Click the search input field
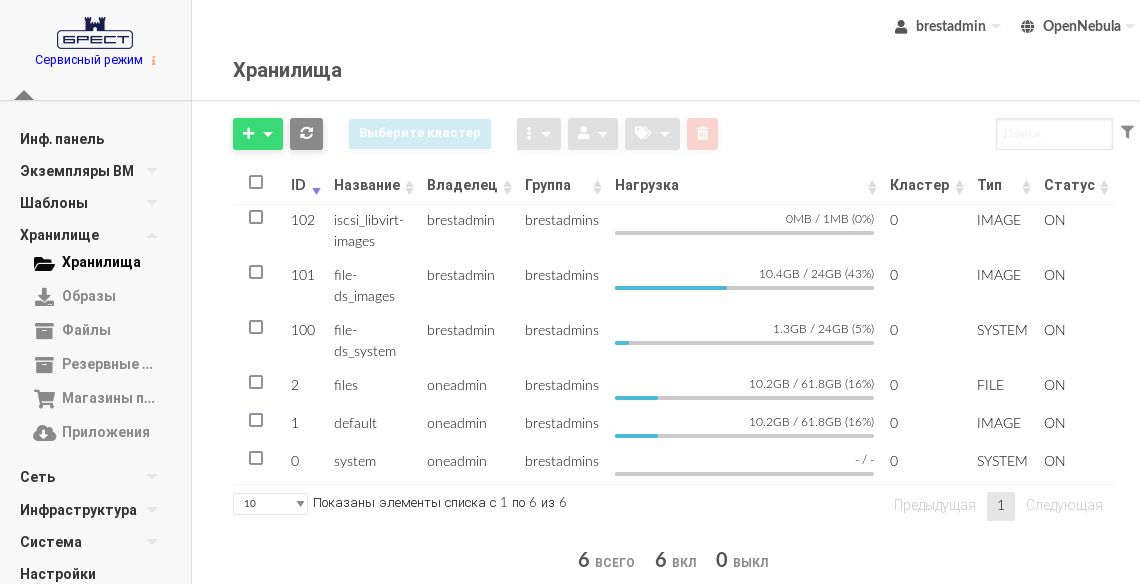 pos(1053,134)
